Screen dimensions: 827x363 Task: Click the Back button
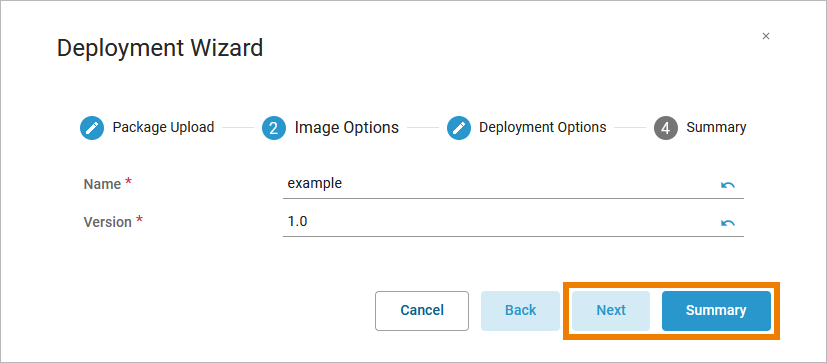(521, 311)
